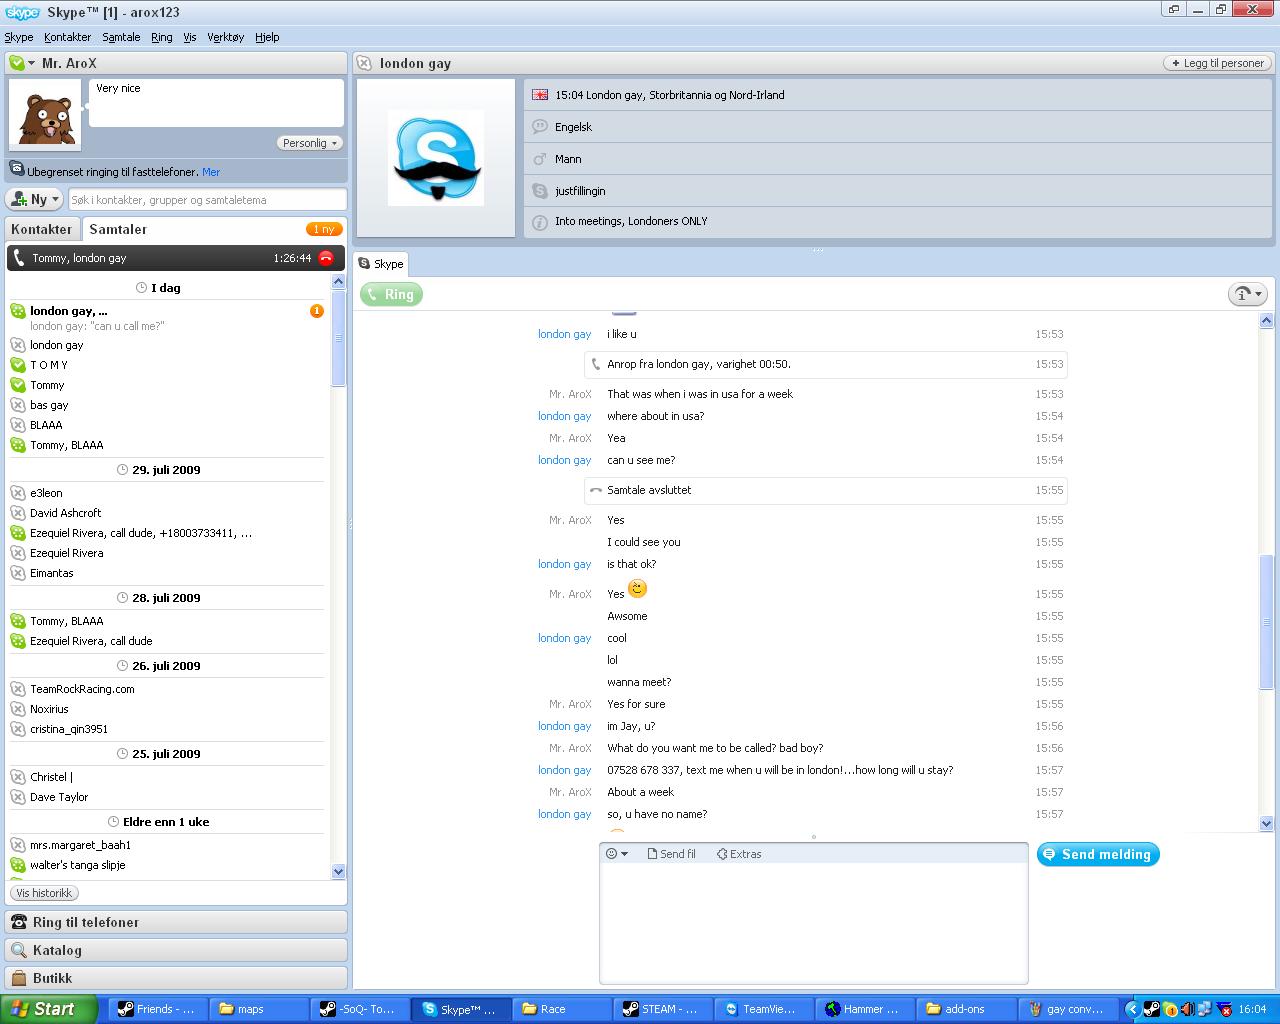This screenshot has width=1280, height=1024.
Task: Open the Verktøy menu
Action: (226, 37)
